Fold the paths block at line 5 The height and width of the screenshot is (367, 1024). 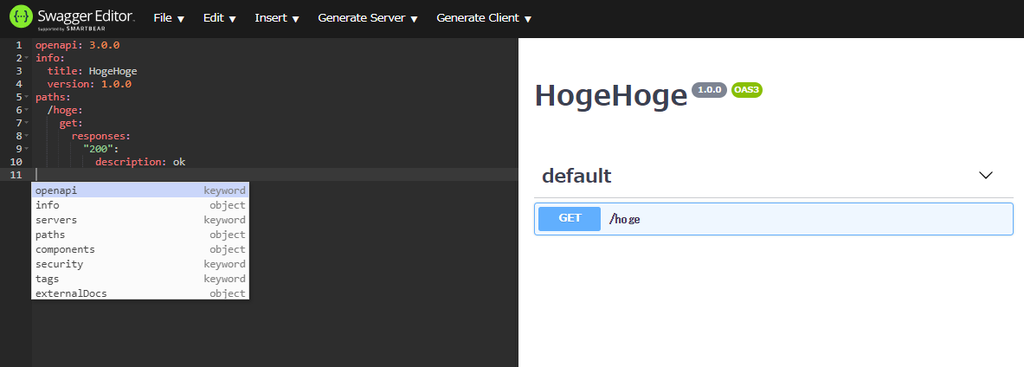[27, 97]
